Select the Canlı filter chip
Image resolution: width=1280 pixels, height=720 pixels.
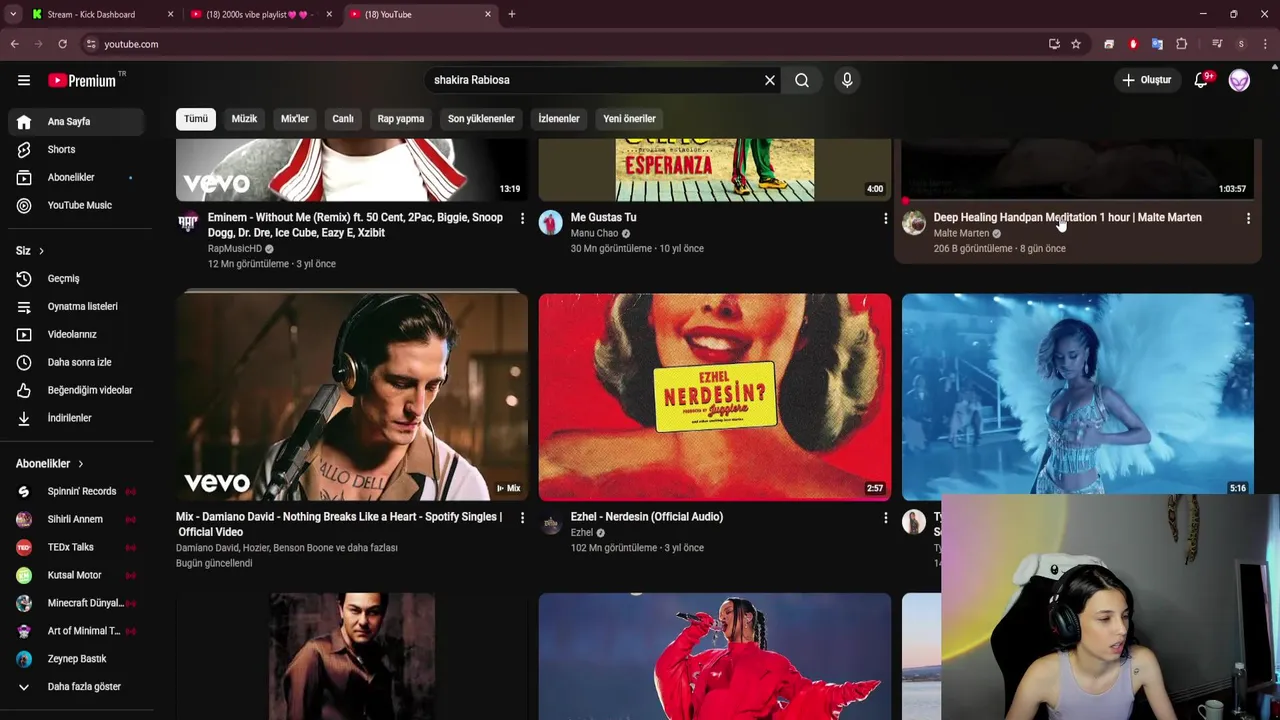click(x=343, y=119)
